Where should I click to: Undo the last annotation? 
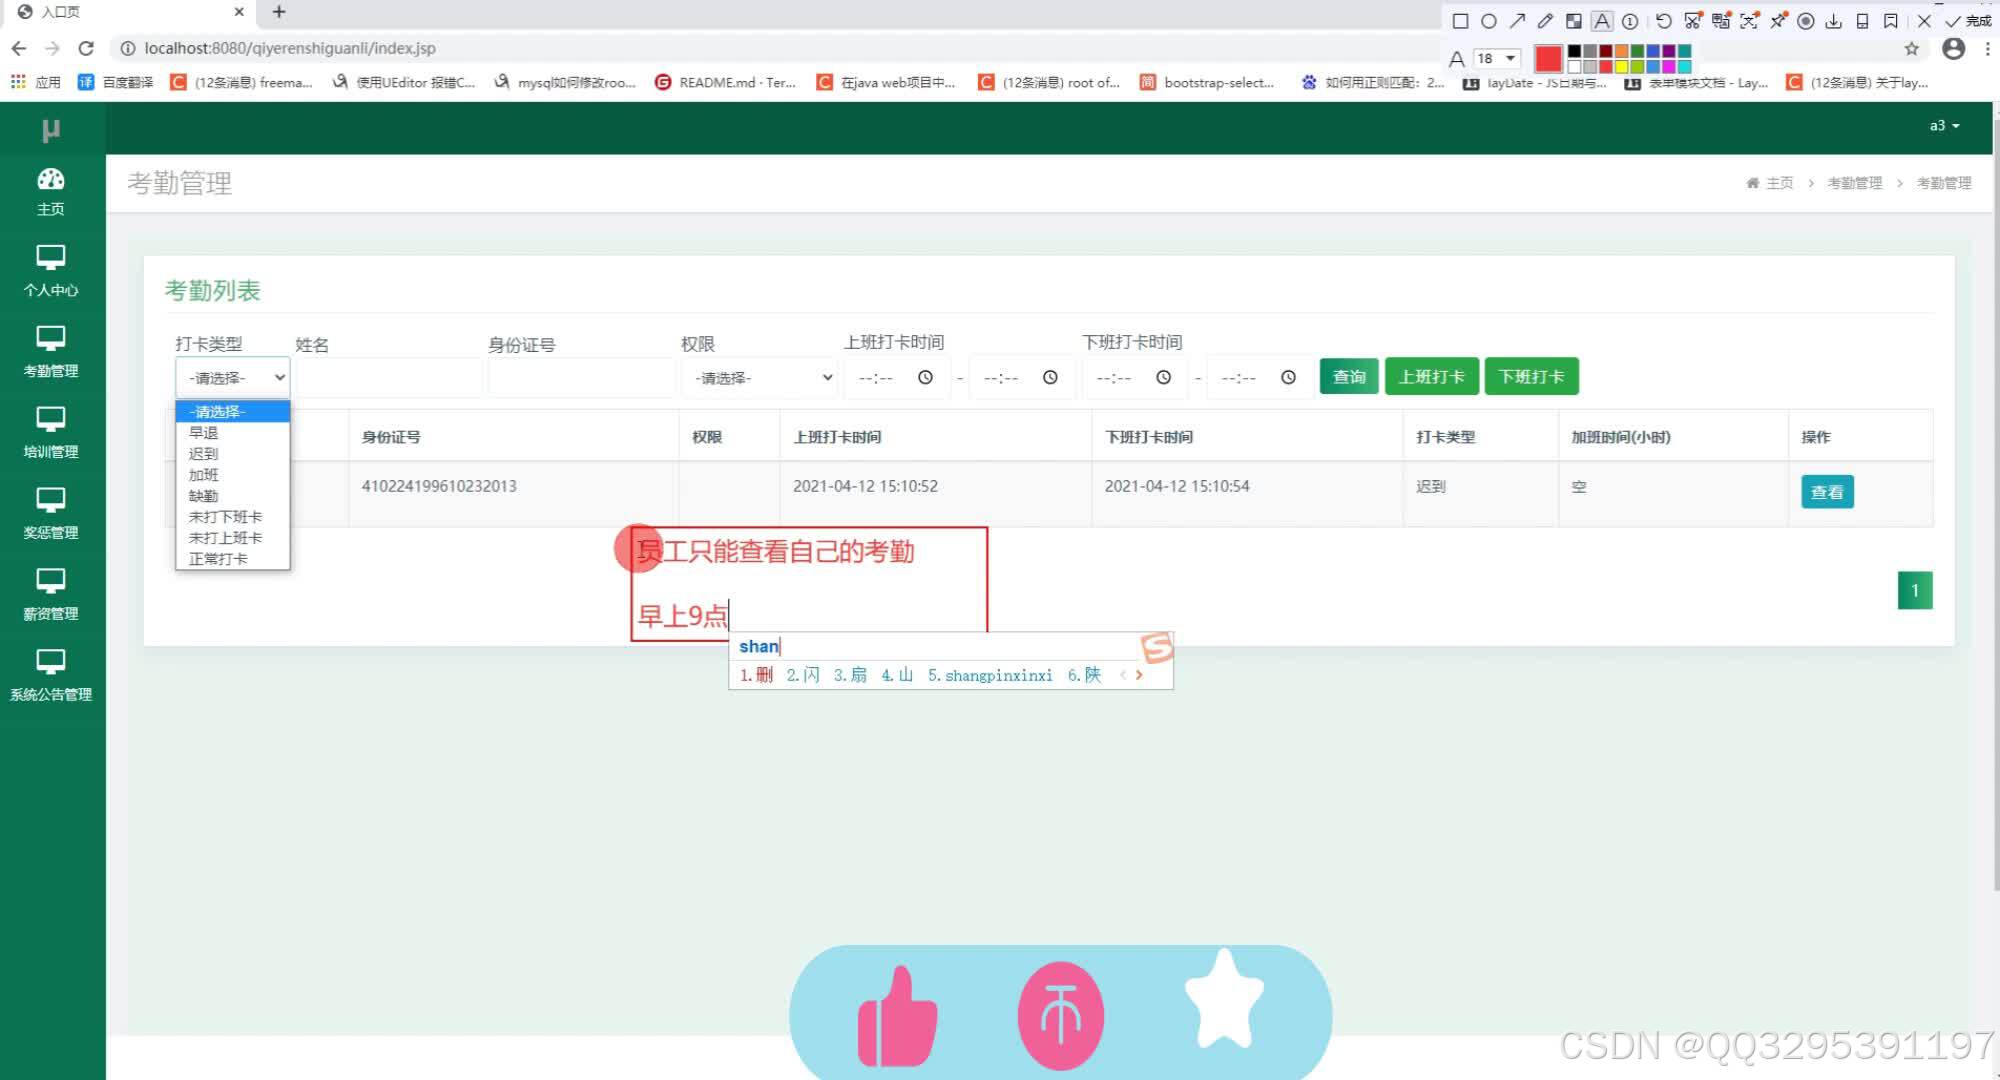pos(1663,21)
